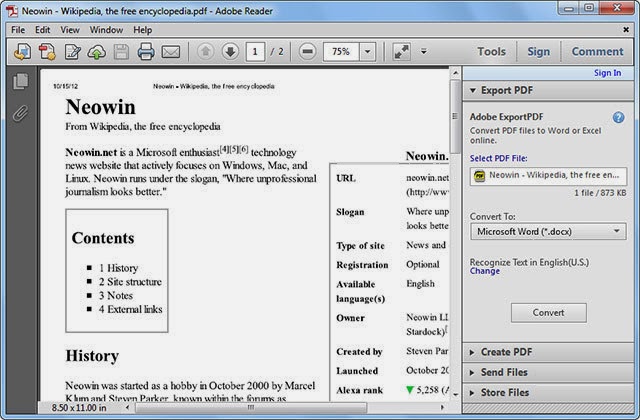
Task: Click the '4 External links' contents entry
Action: tap(130, 309)
